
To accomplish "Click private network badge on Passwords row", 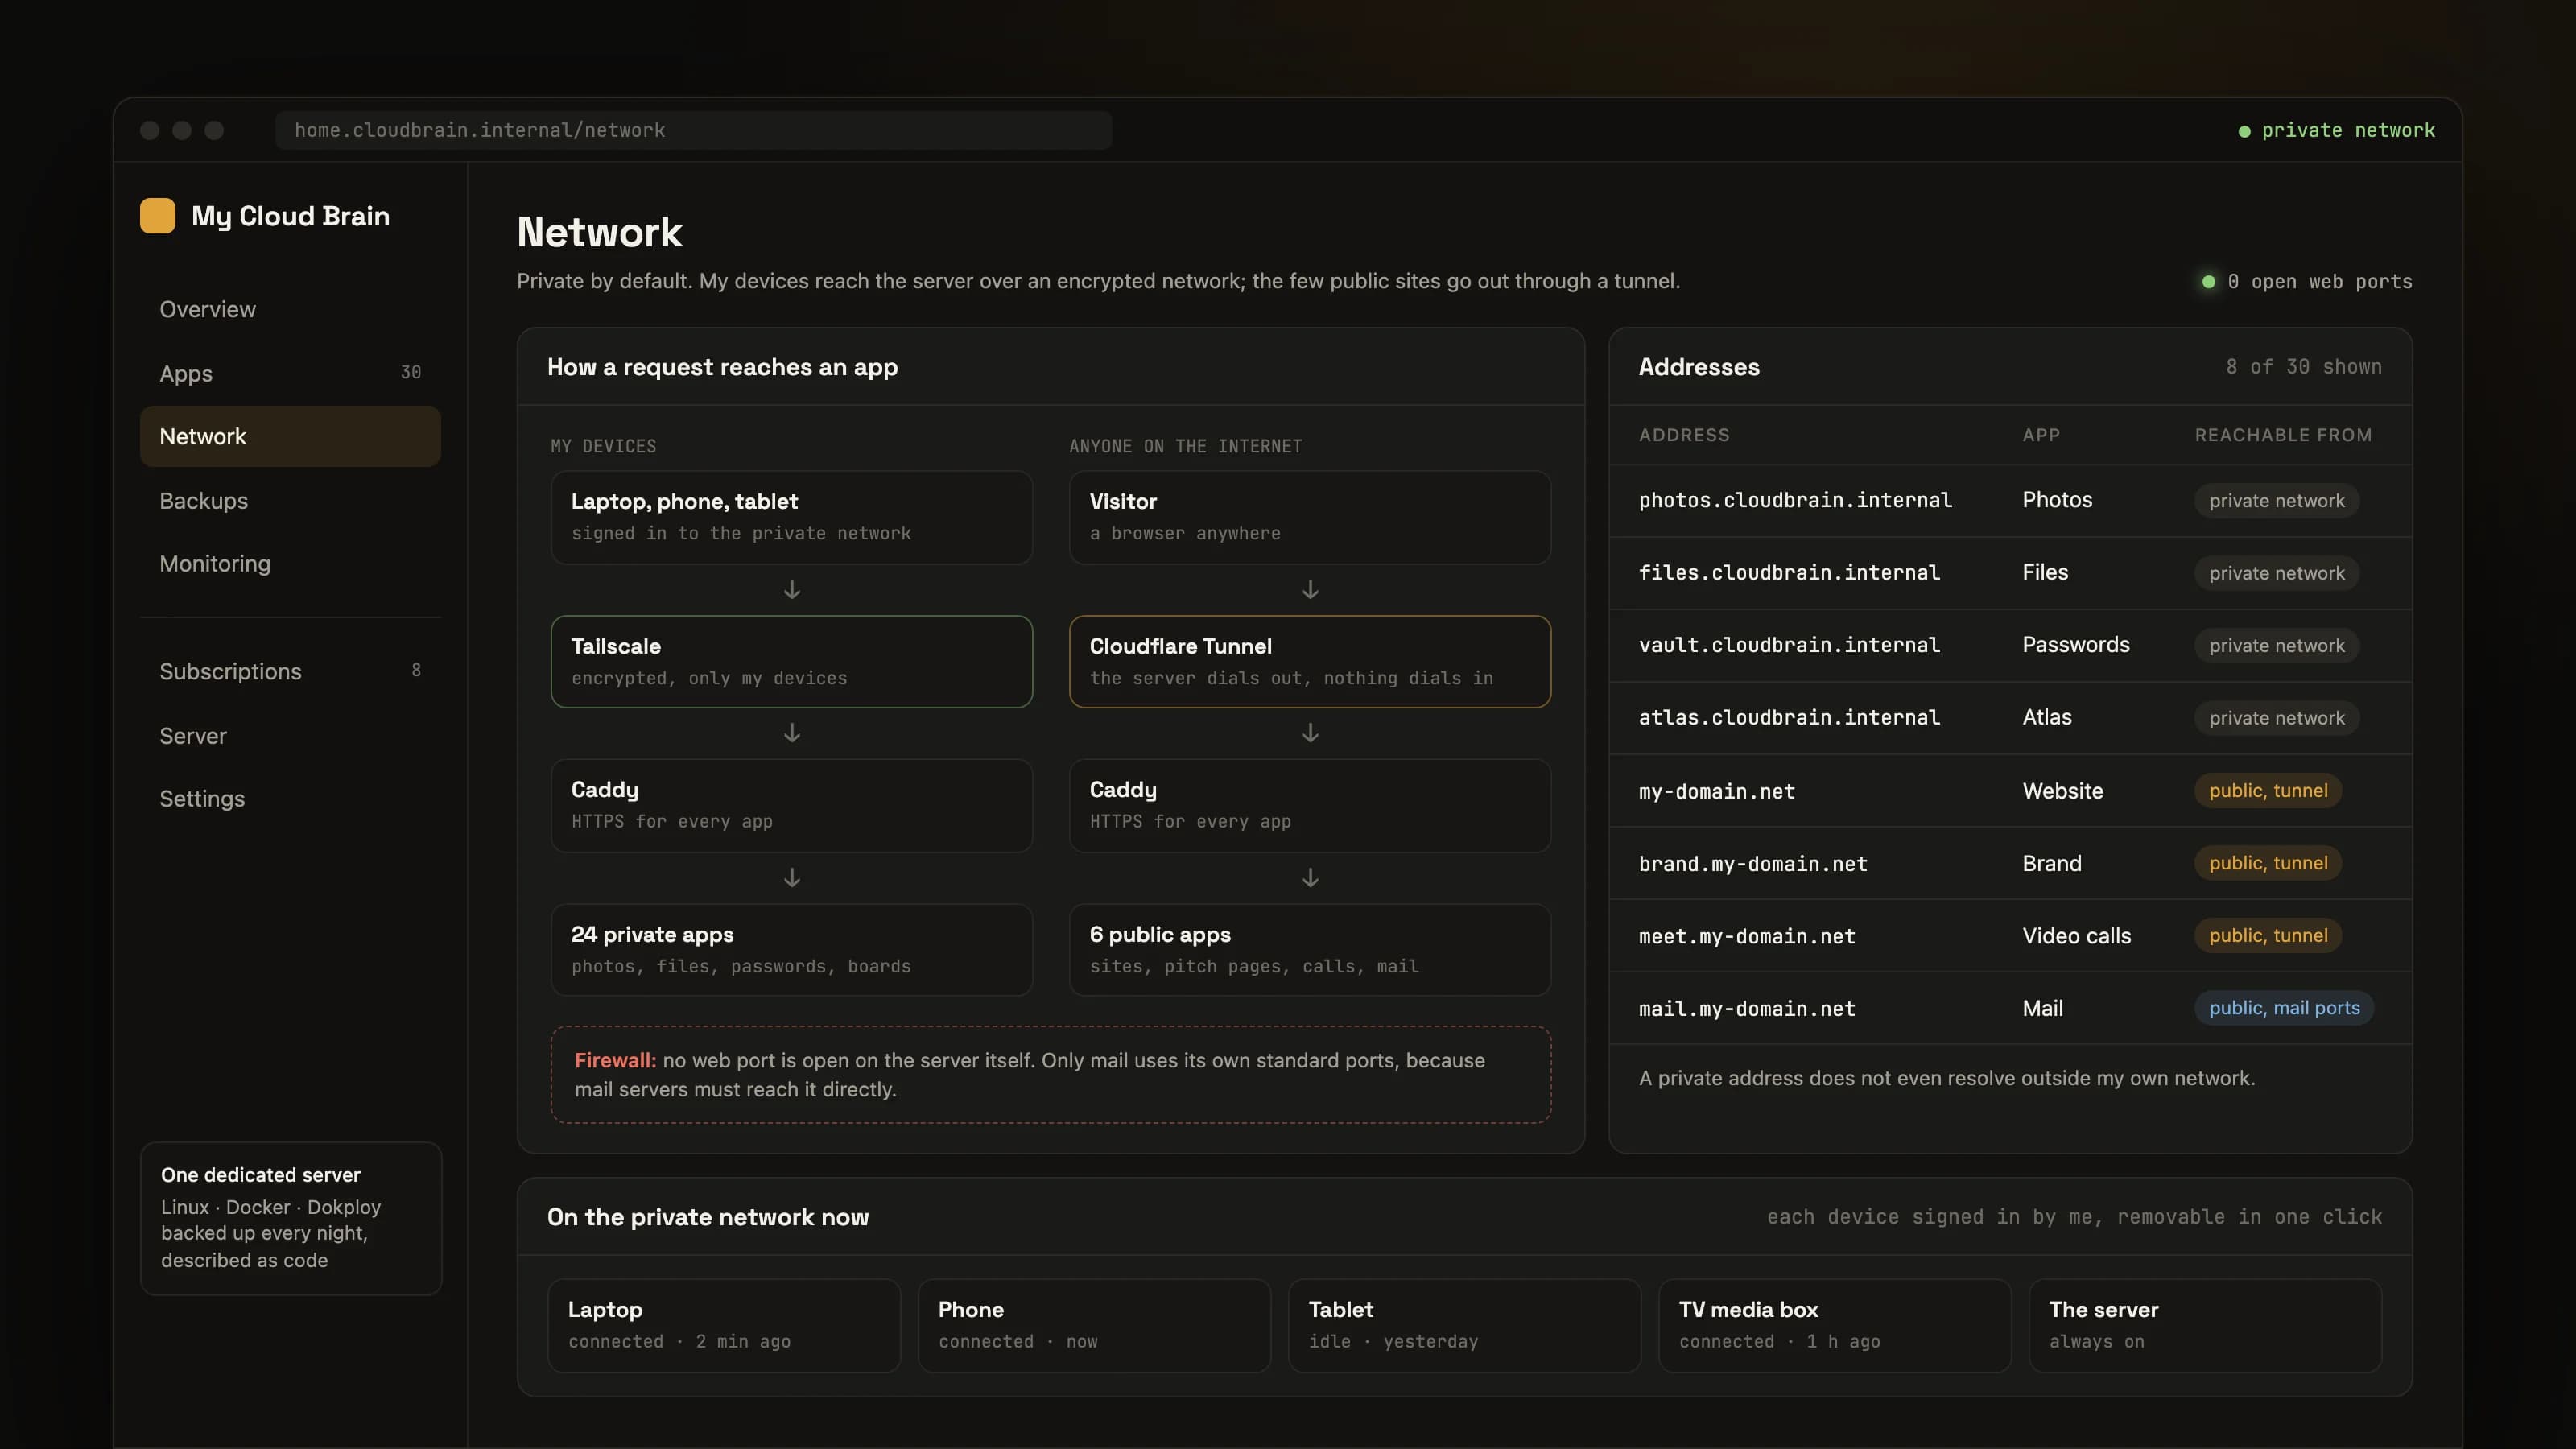I will pyautogui.click(x=2276, y=645).
